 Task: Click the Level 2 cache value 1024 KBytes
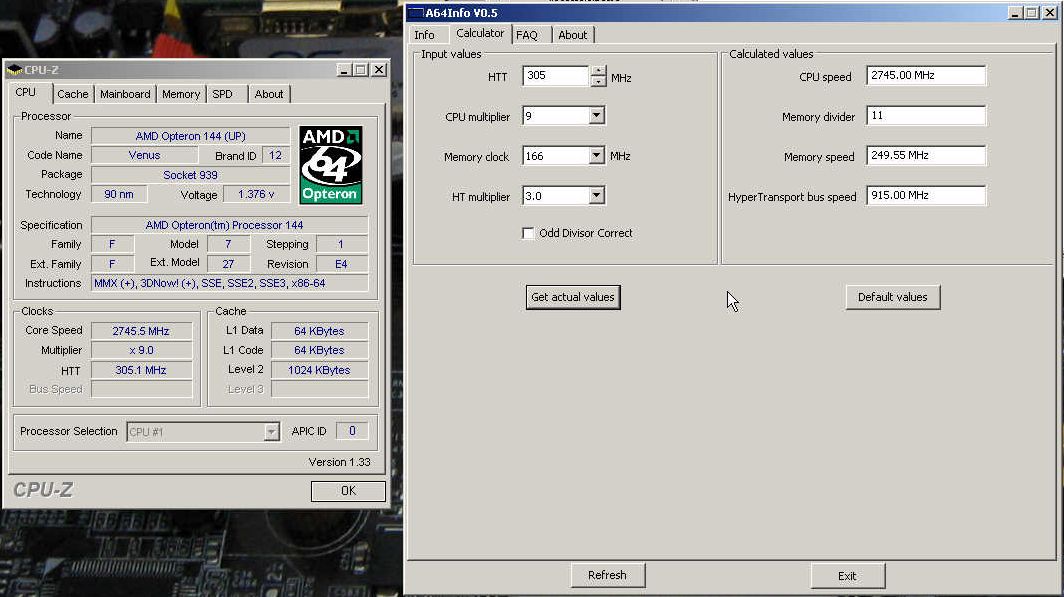[319, 370]
